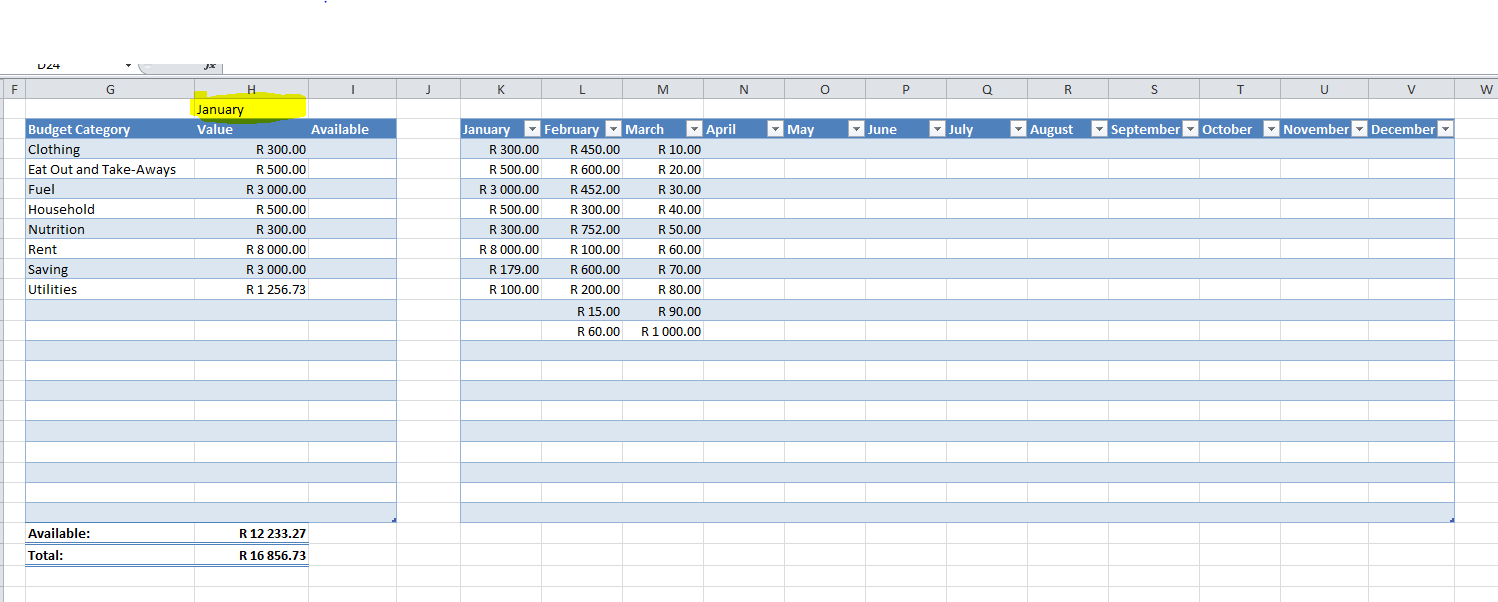Select column G by clicking its header
Image resolution: width=1498 pixels, height=602 pixels.
pyautogui.click(x=110, y=89)
